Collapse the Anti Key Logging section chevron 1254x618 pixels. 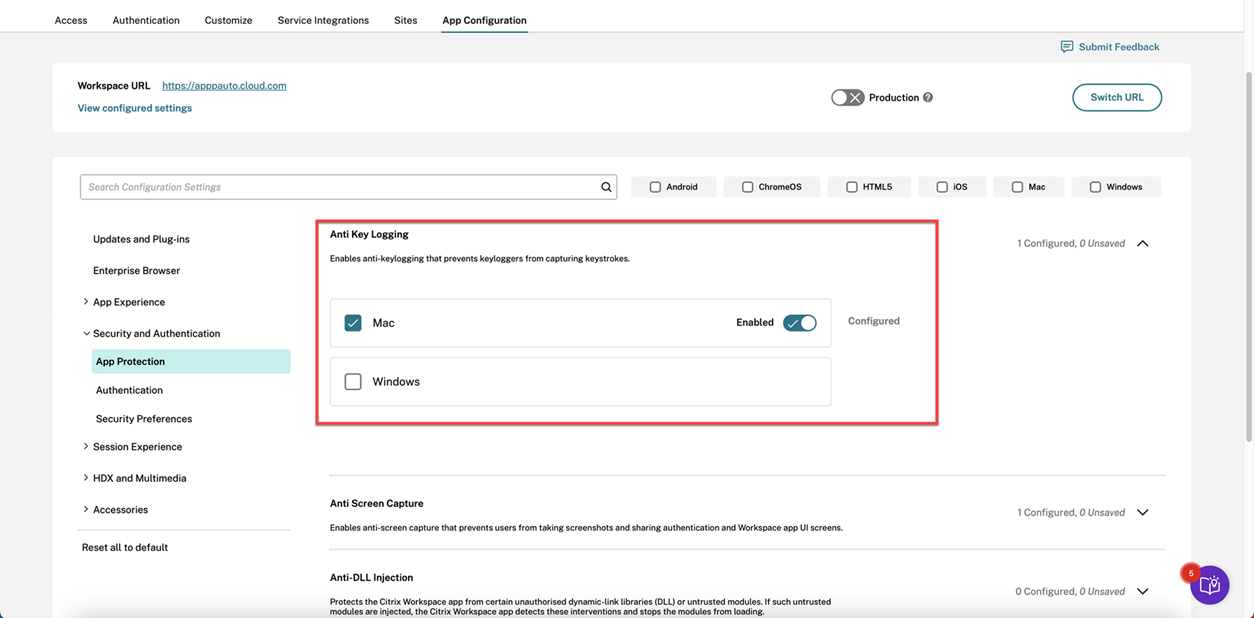tap(1142, 244)
